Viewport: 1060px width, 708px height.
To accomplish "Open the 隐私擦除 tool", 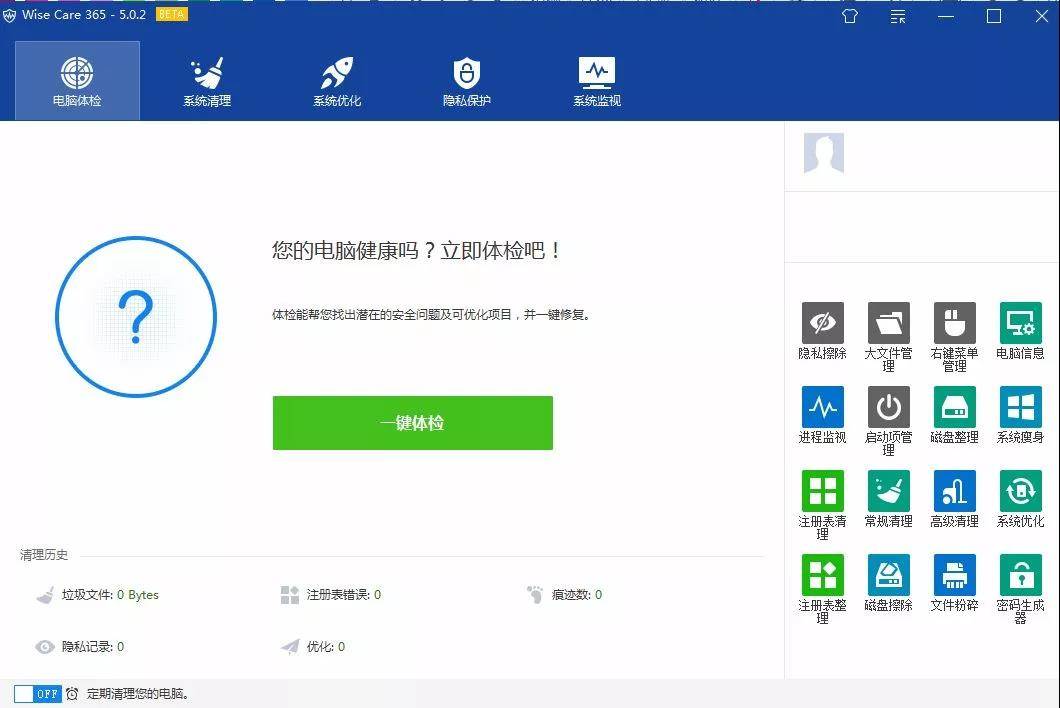I will (x=822, y=331).
